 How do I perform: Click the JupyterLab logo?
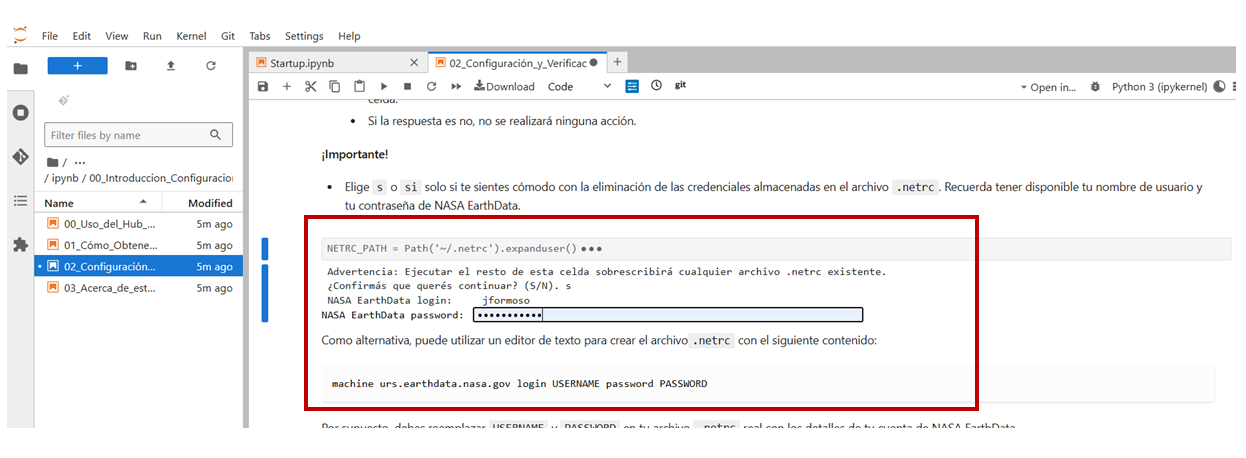click(x=20, y=35)
